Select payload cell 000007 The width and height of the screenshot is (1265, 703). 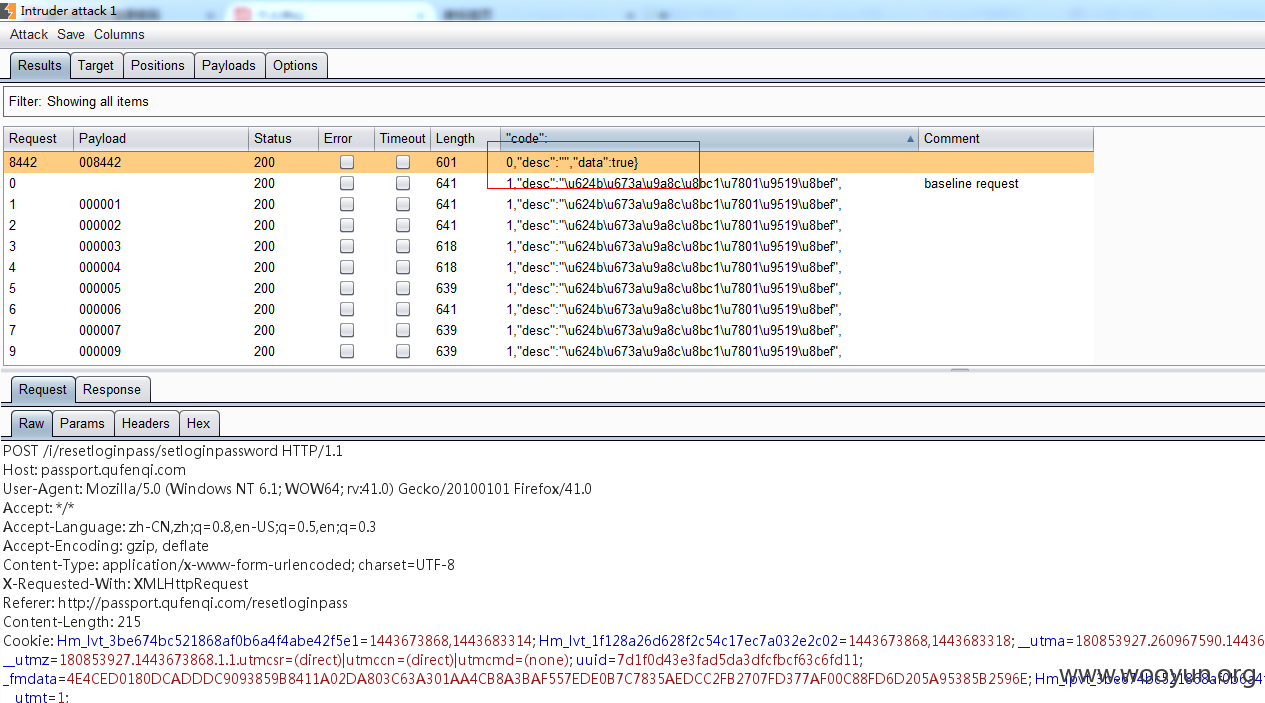point(100,330)
